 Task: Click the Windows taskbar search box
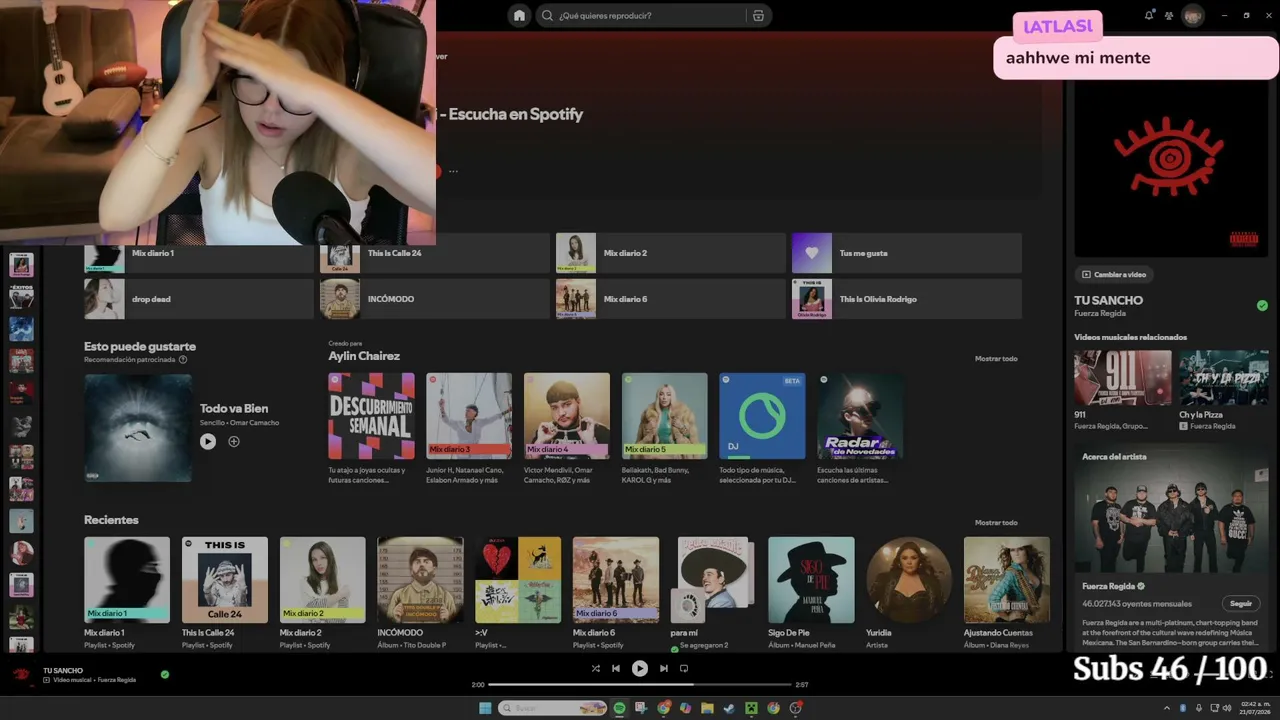553,708
